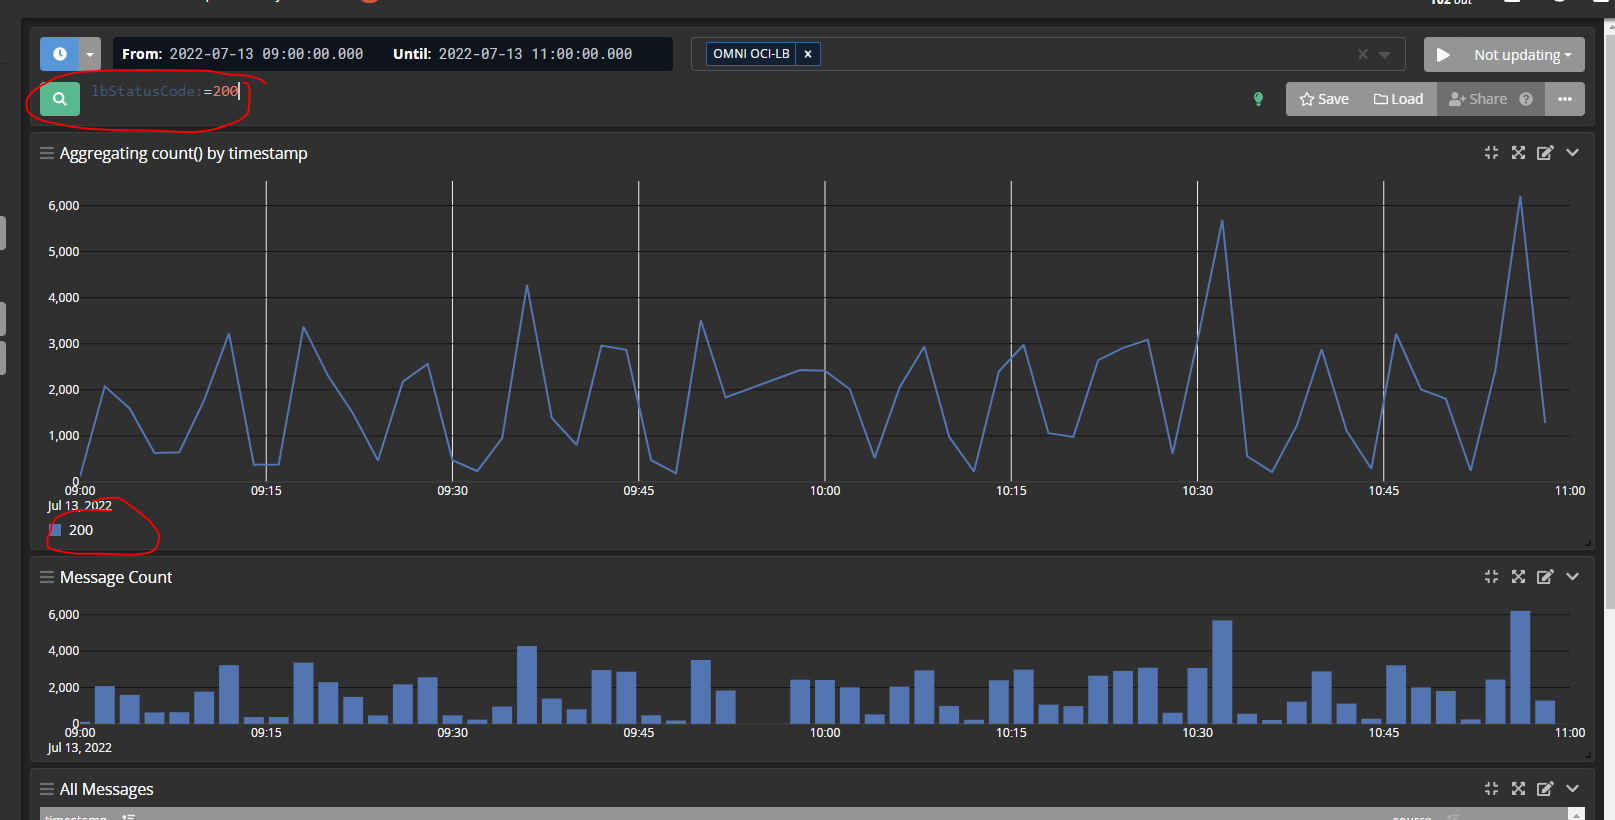
Task: Edit the Aggregating count() widget
Action: [x=1545, y=153]
